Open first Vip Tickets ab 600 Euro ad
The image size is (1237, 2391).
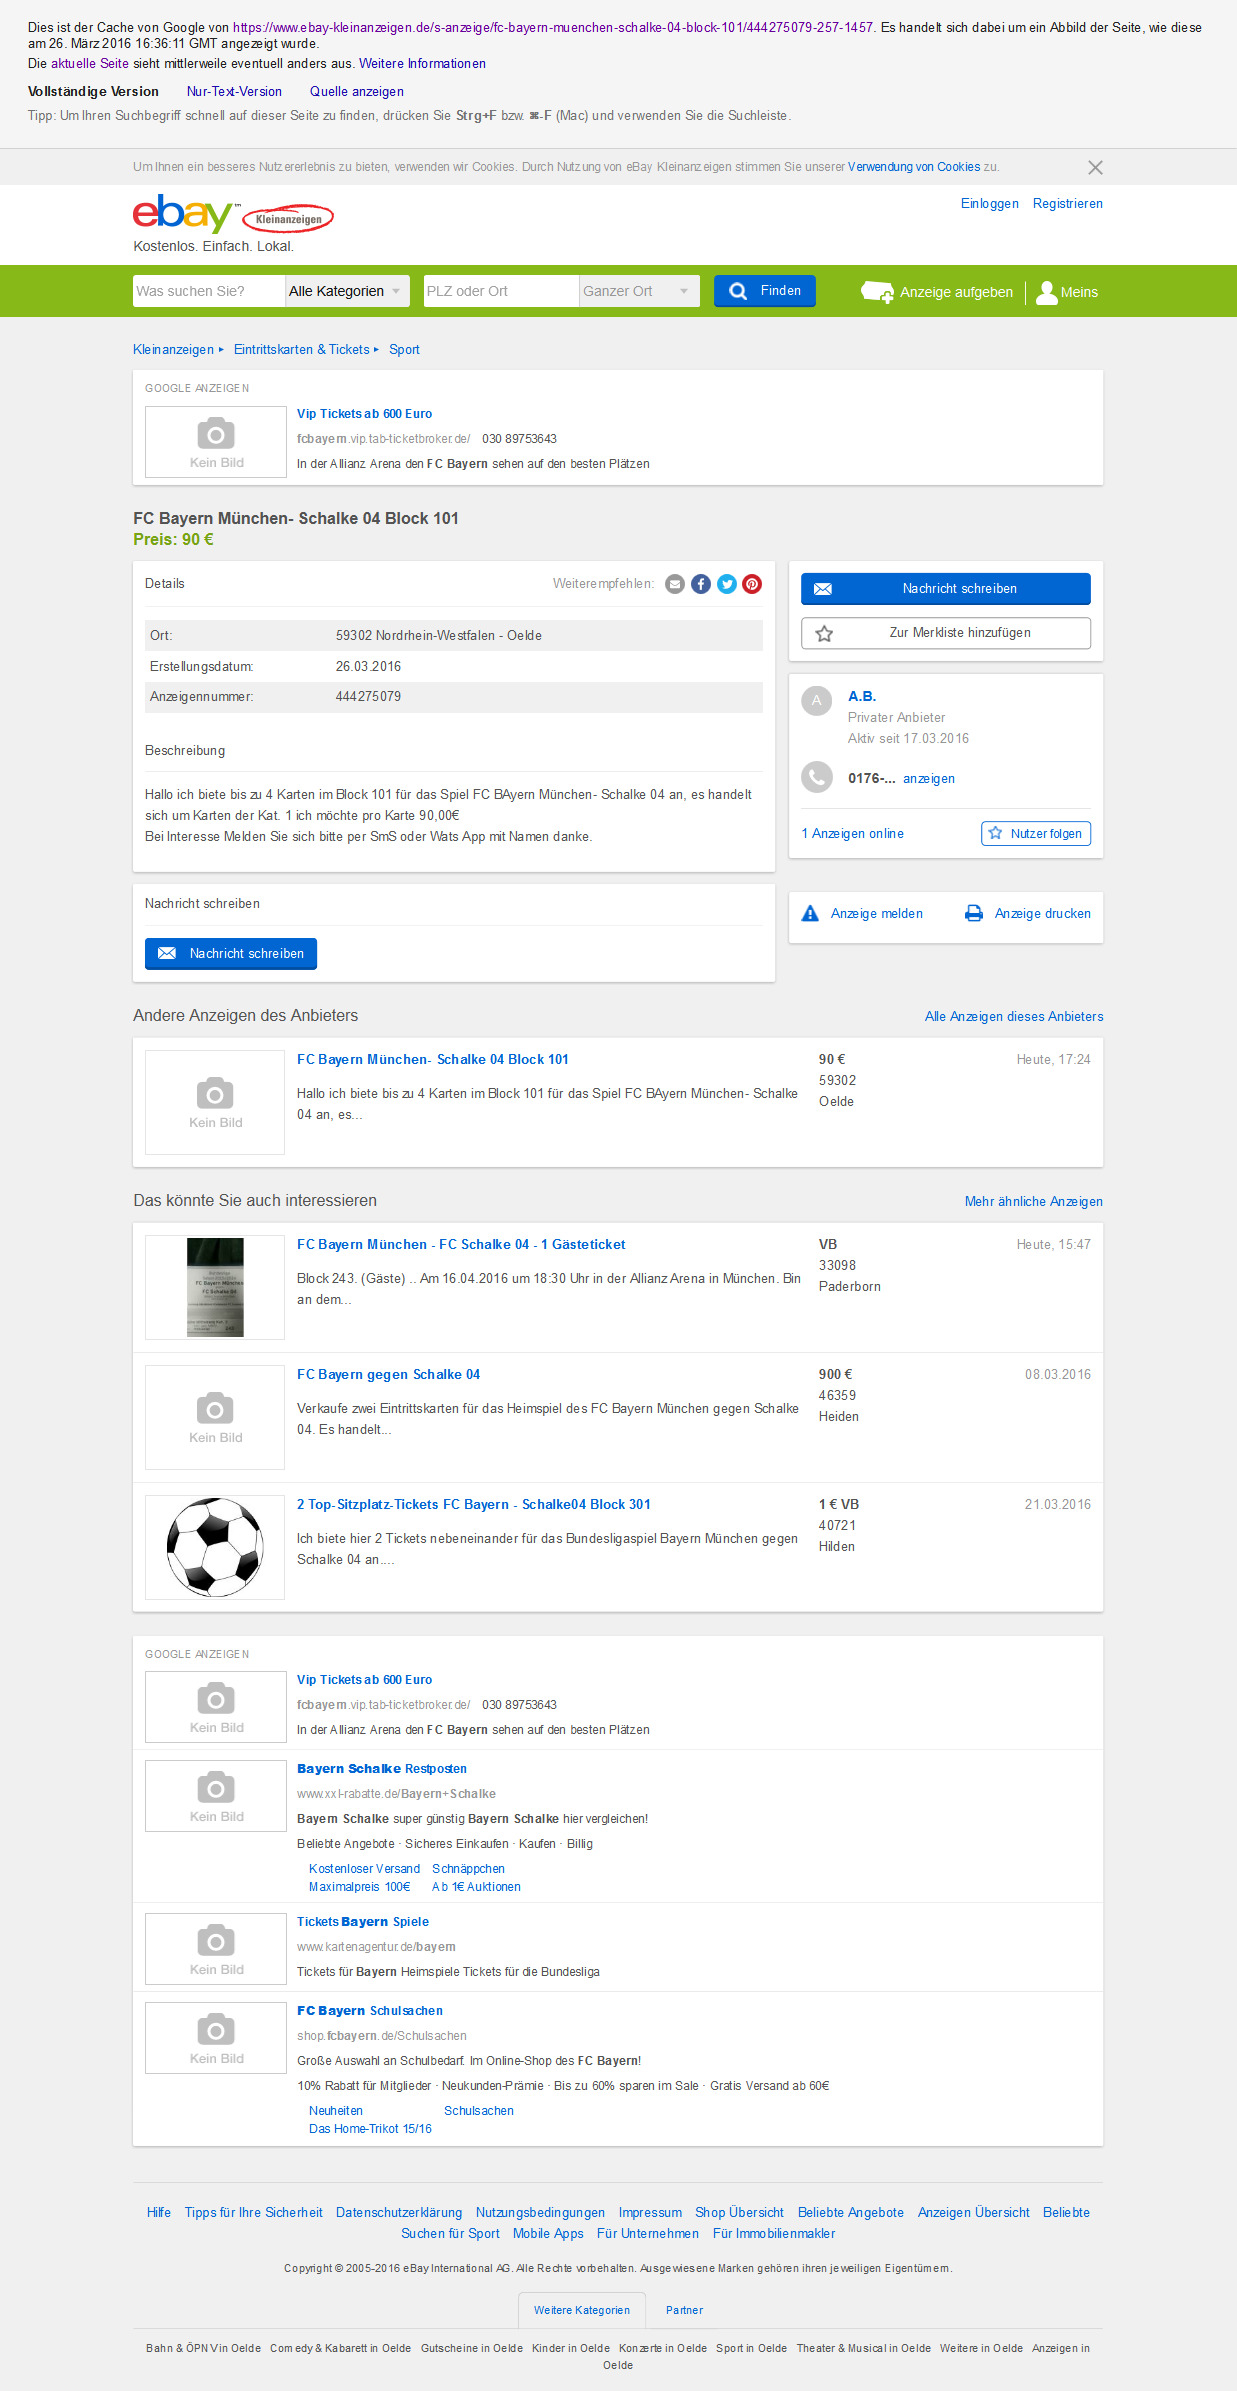pos(365,413)
